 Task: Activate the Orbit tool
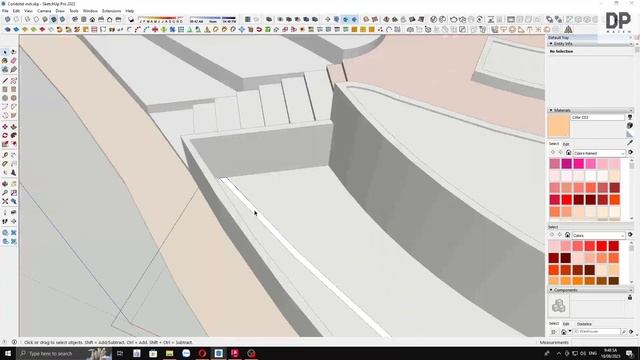point(5,184)
